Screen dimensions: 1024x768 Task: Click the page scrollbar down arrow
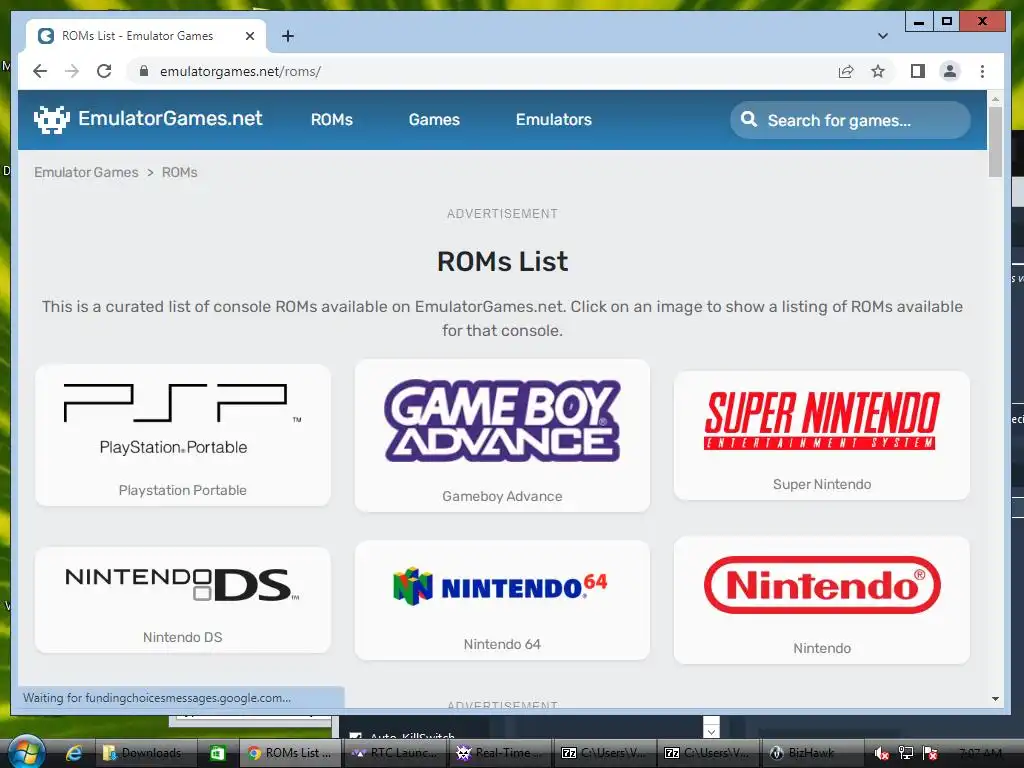tap(995, 699)
